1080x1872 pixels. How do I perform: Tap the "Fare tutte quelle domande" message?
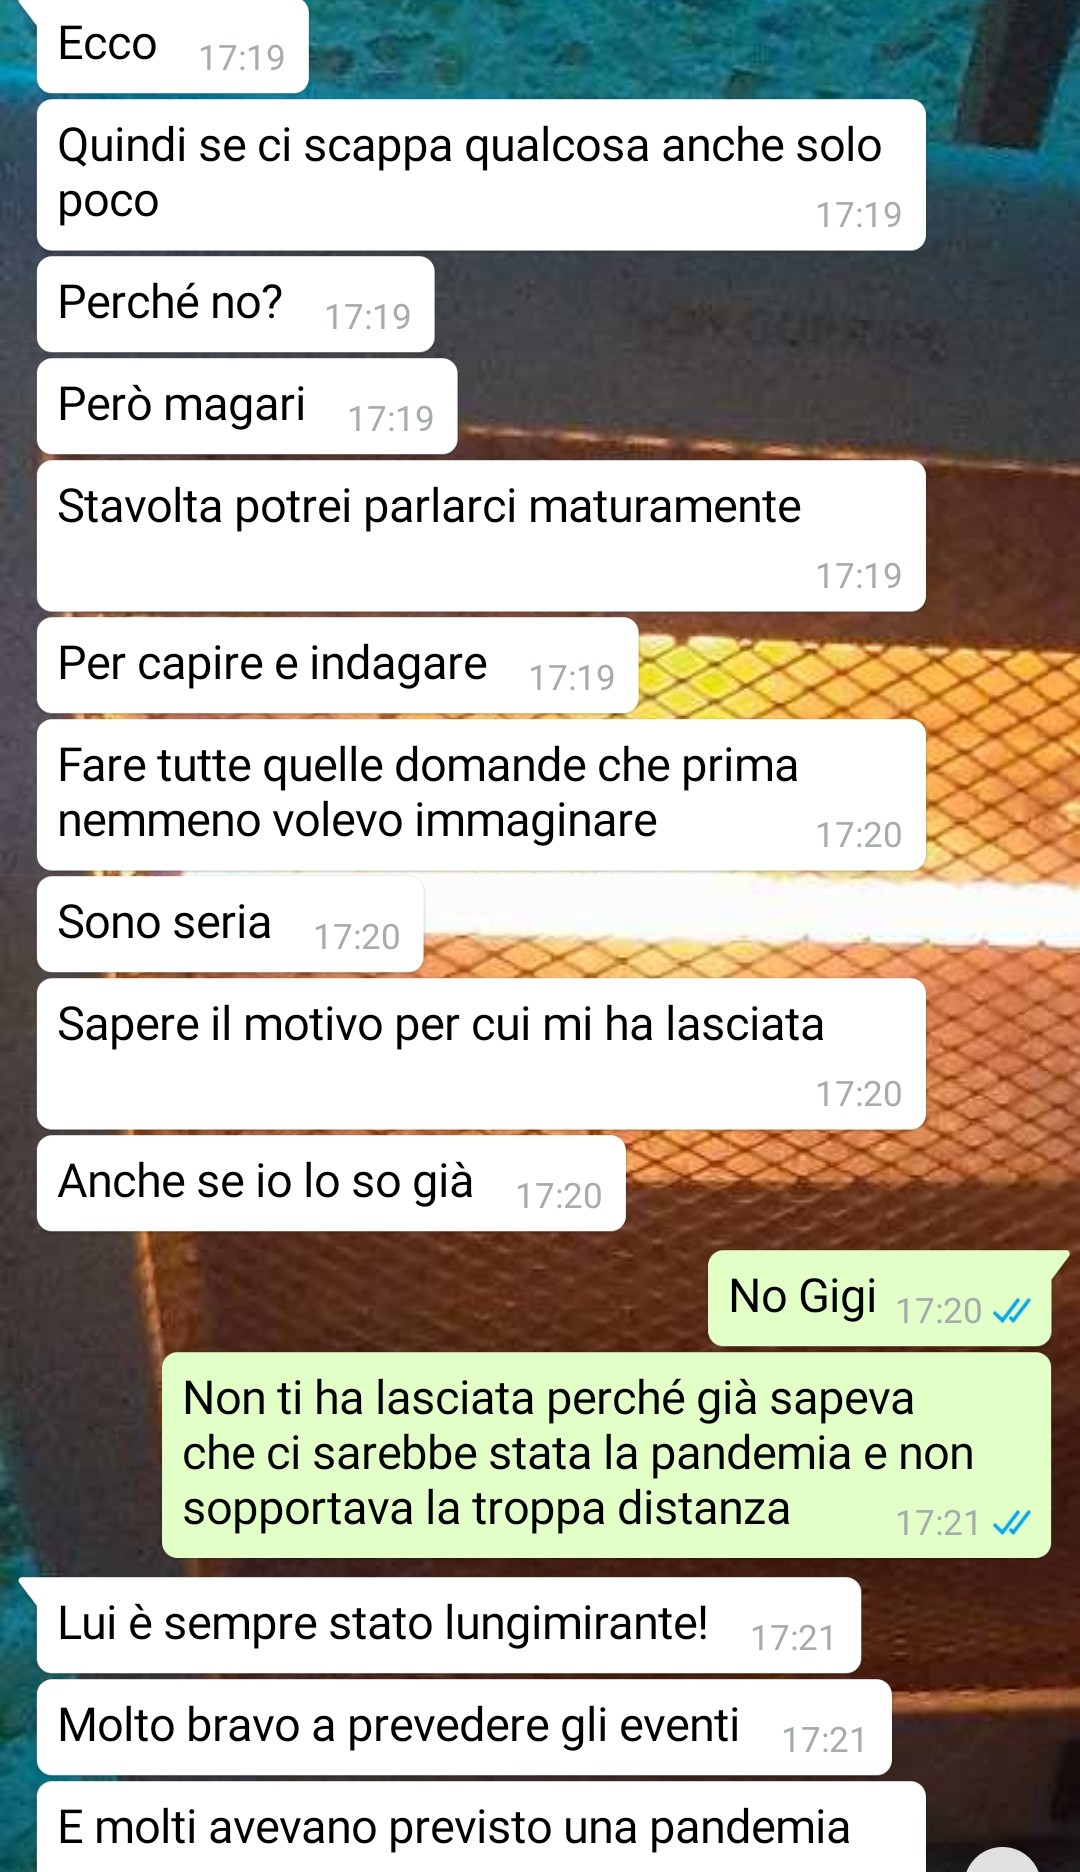pos(481,795)
